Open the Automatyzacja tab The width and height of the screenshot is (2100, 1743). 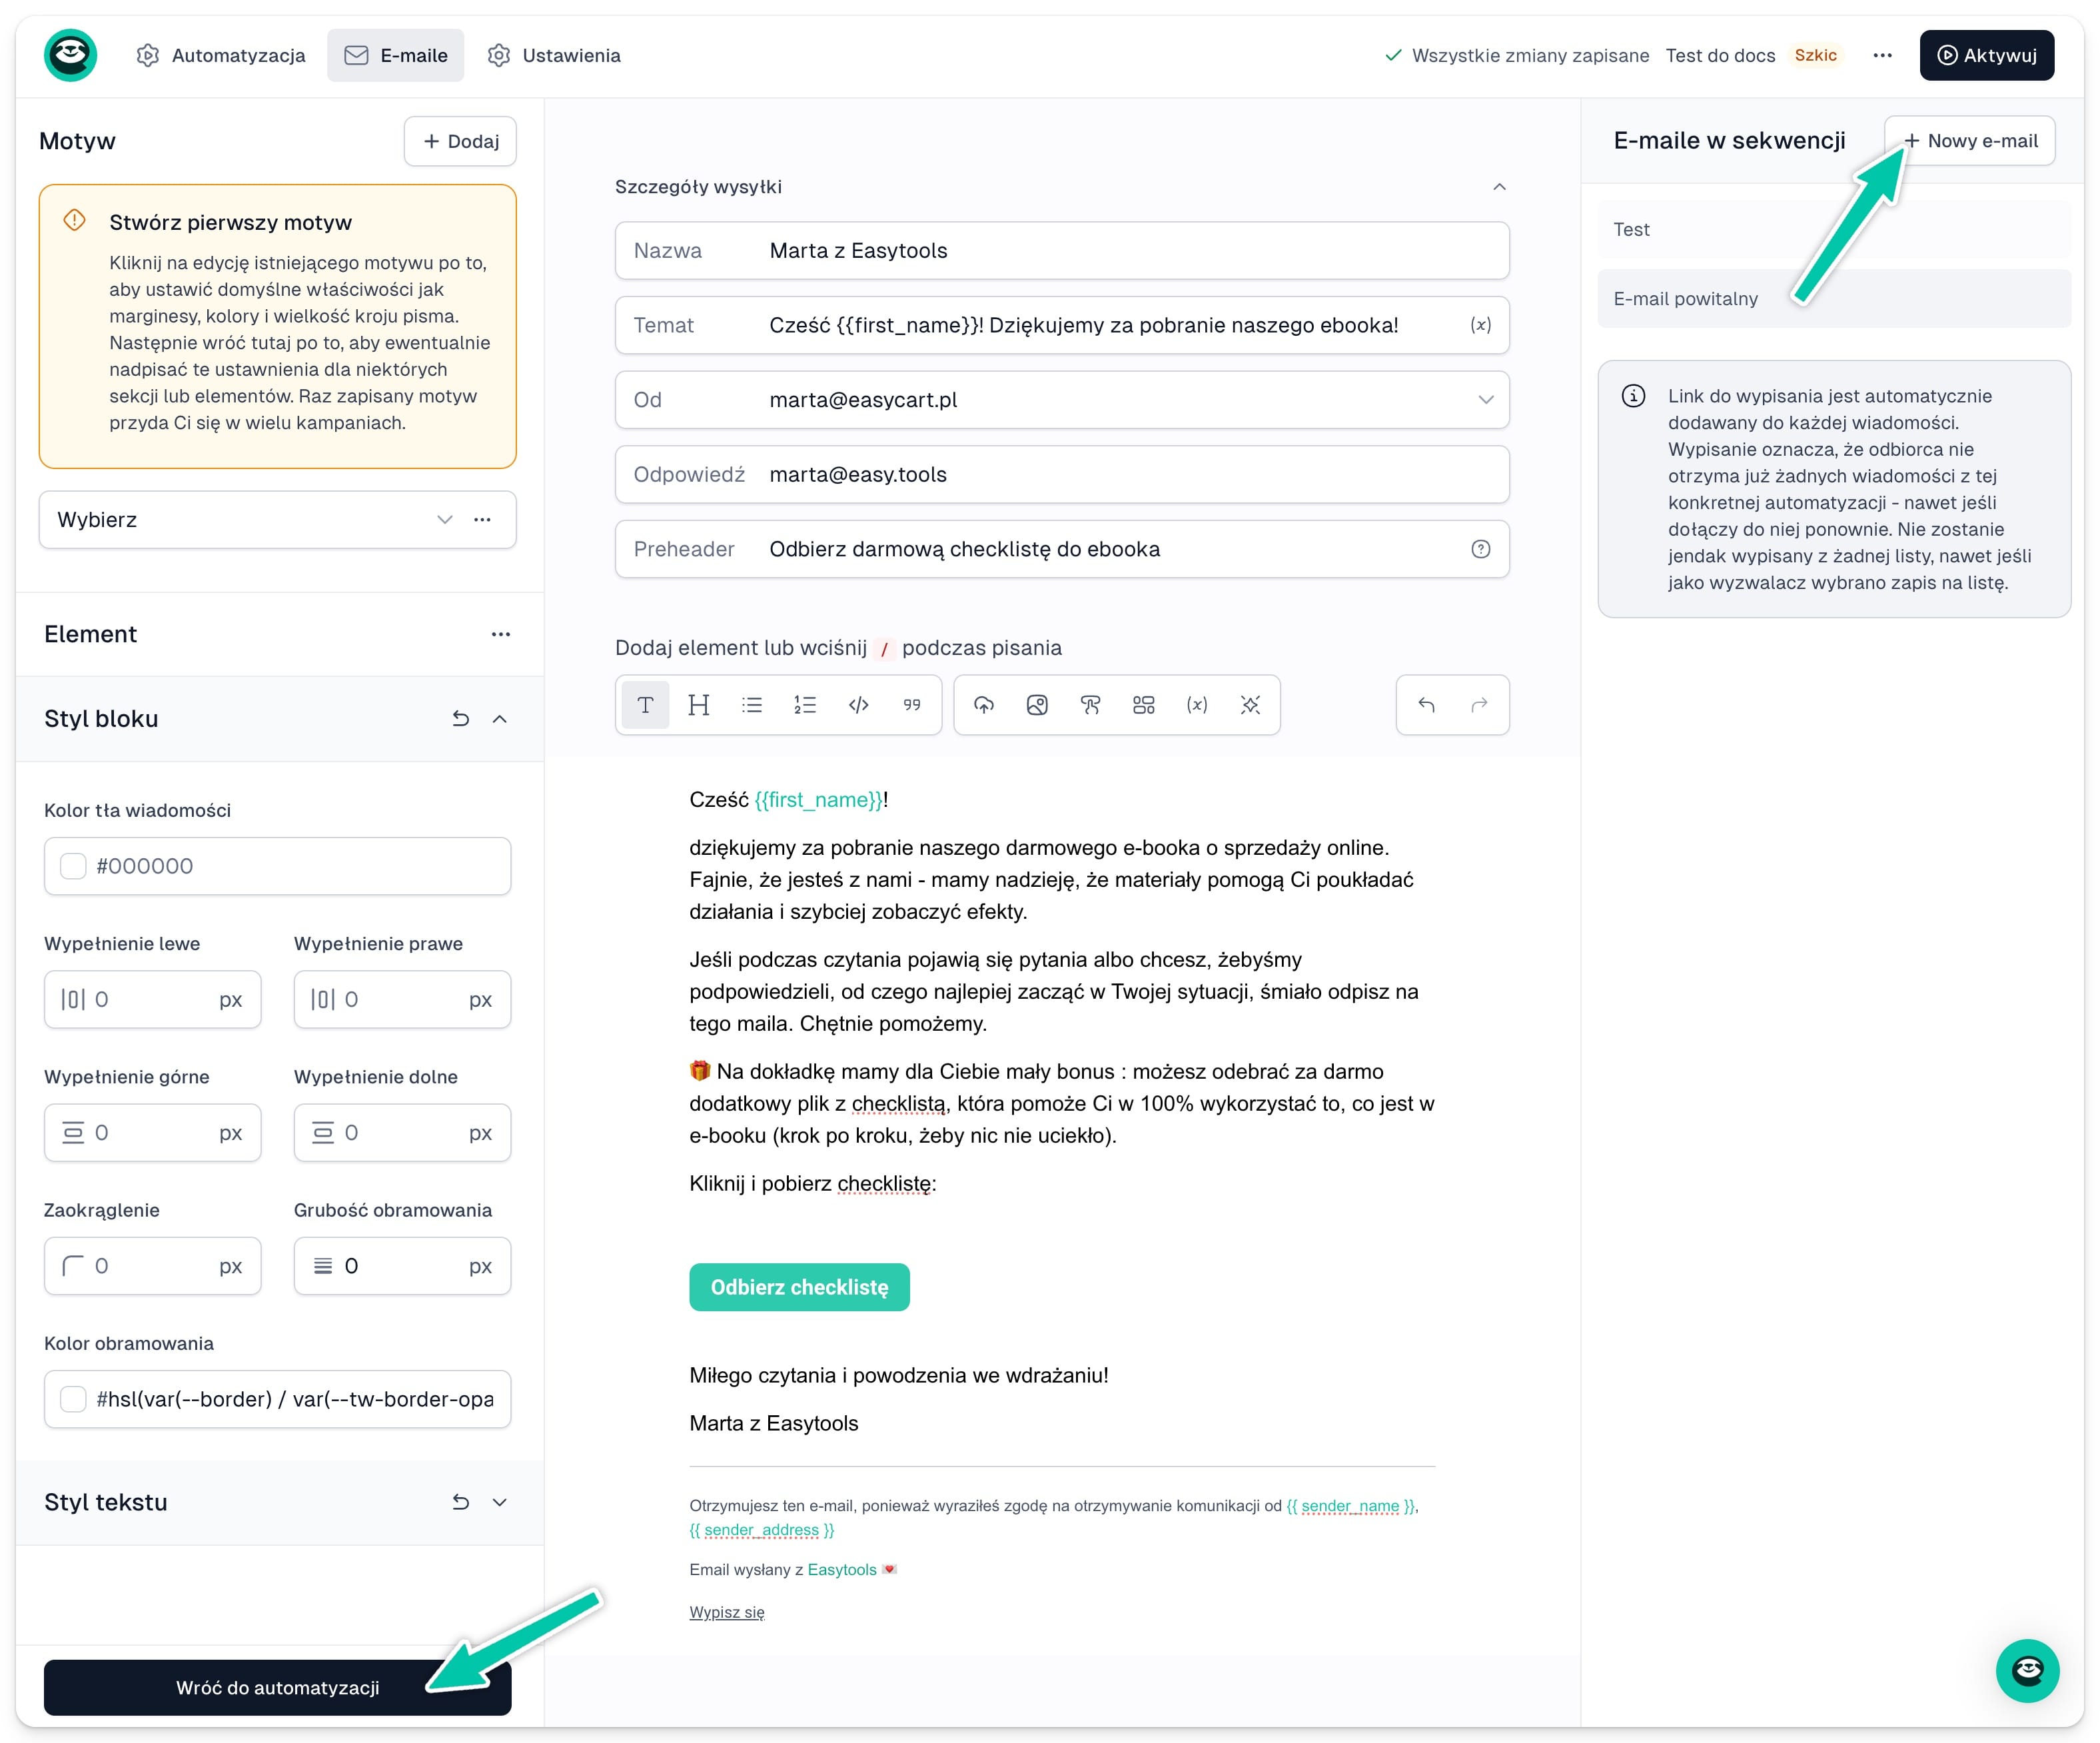[x=221, y=55]
